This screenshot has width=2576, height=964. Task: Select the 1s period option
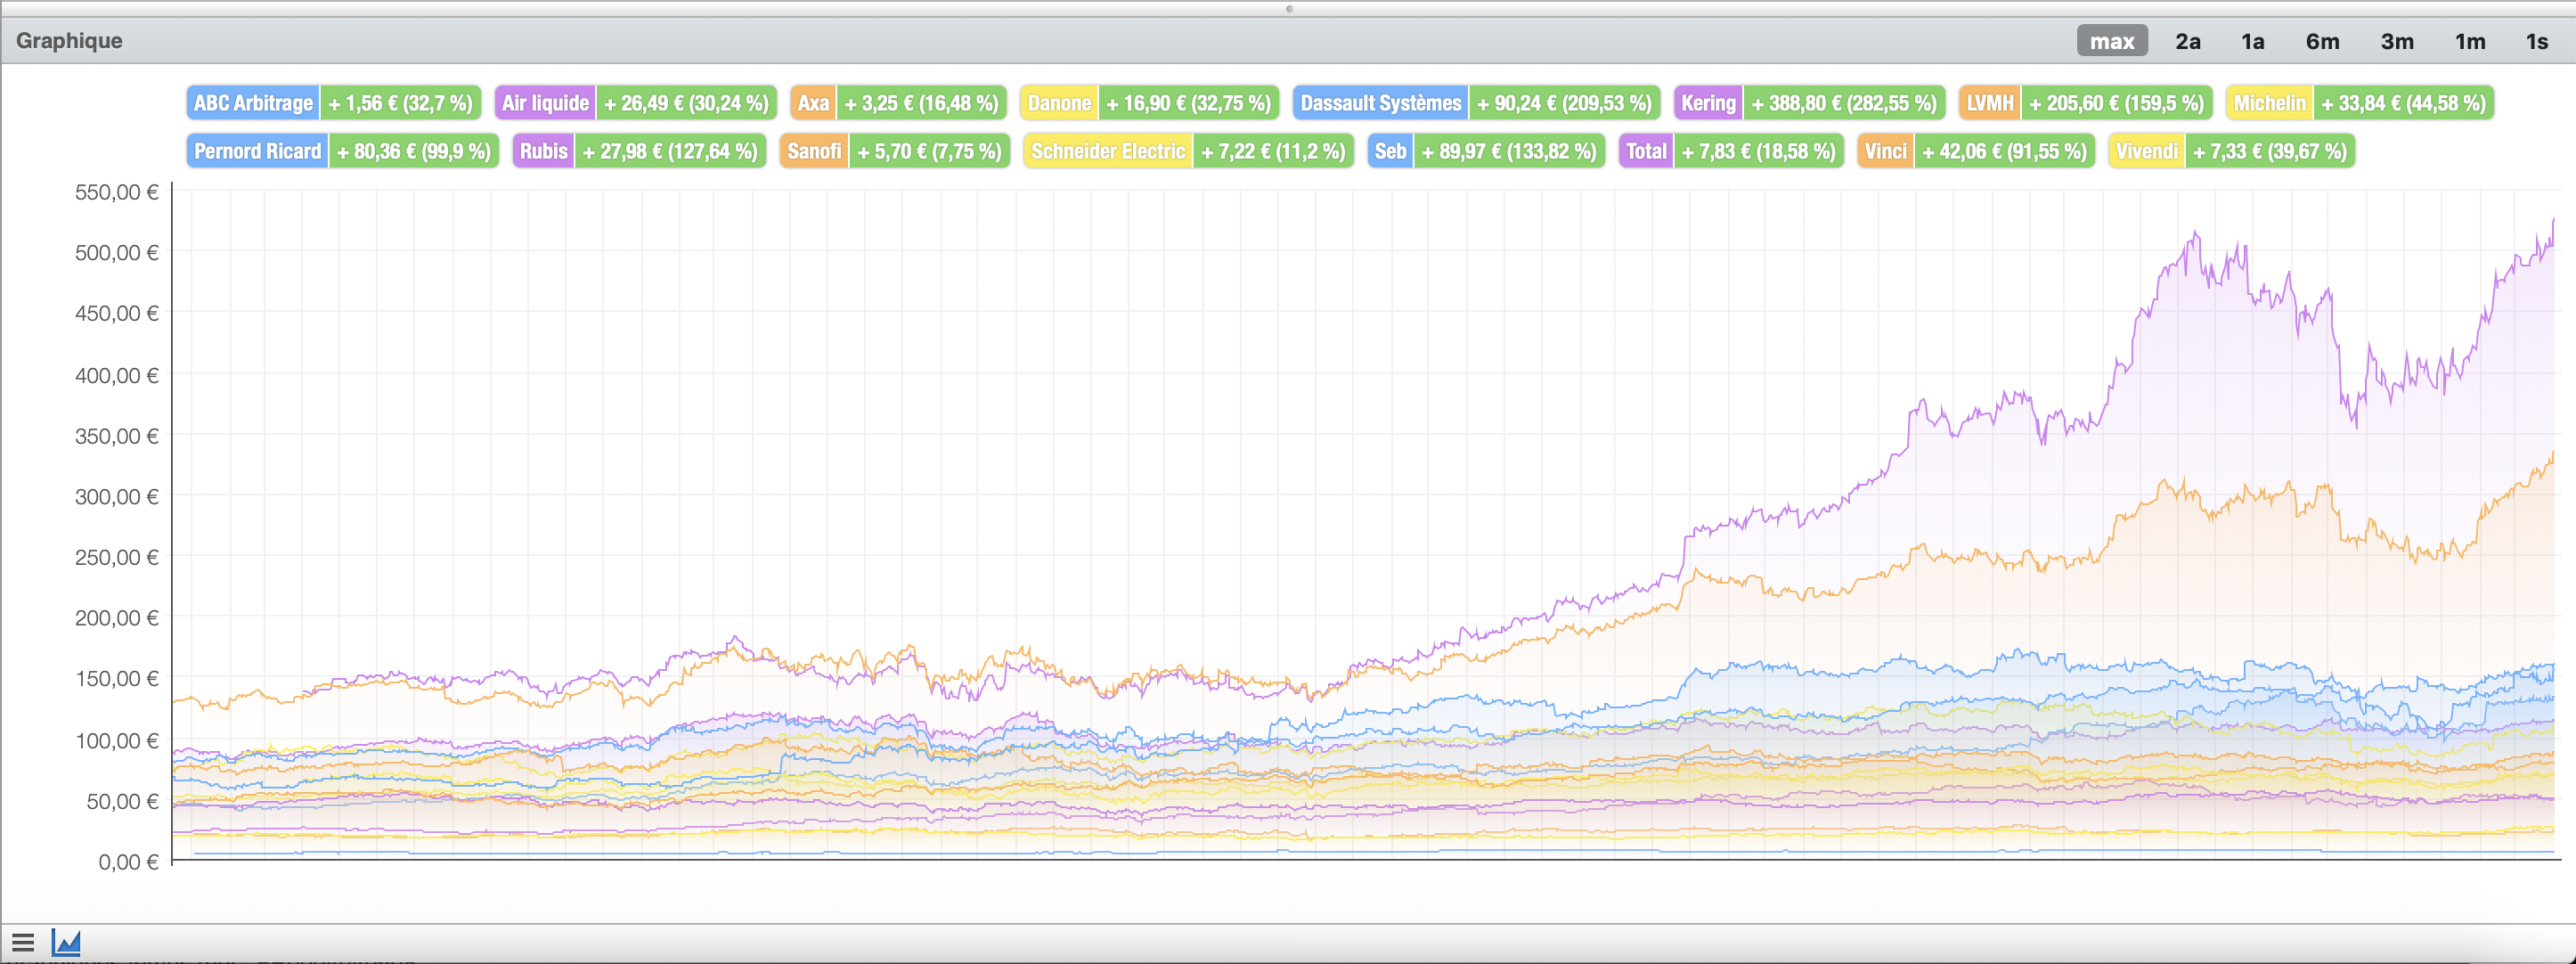click(2536, 41)
